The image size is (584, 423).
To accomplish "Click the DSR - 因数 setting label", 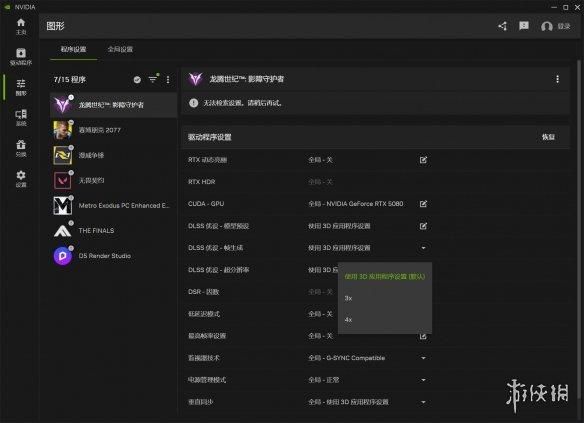I will click(204, 292).
